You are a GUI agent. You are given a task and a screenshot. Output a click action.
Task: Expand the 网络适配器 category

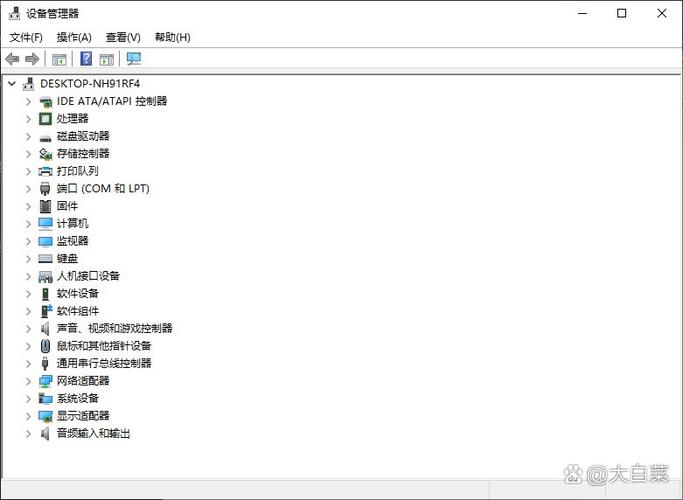(x=29, y=381)
